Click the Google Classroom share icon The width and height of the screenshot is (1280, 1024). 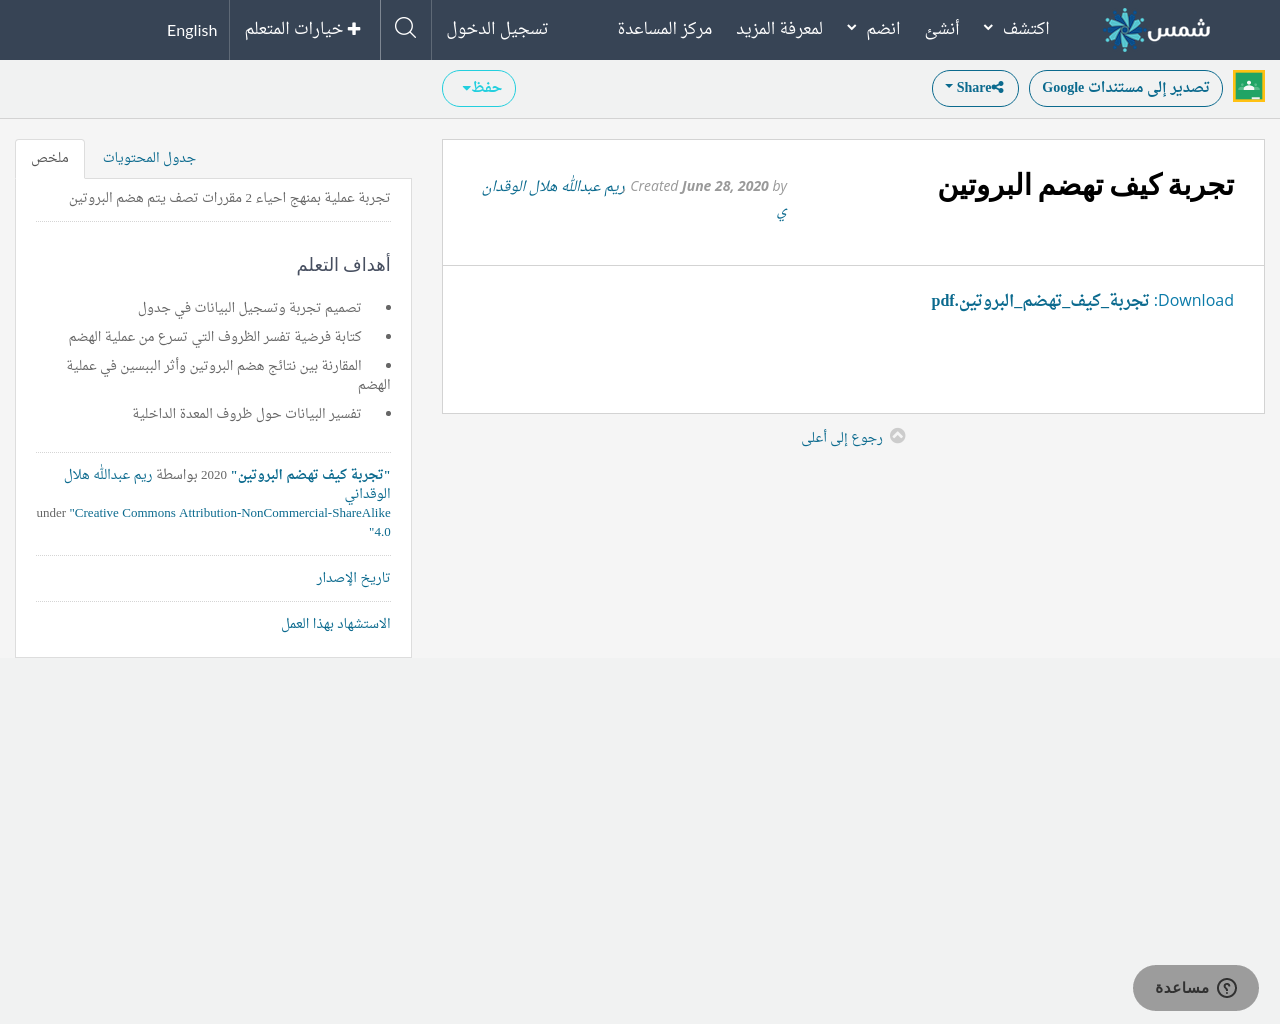click(x=1249, y=86)
